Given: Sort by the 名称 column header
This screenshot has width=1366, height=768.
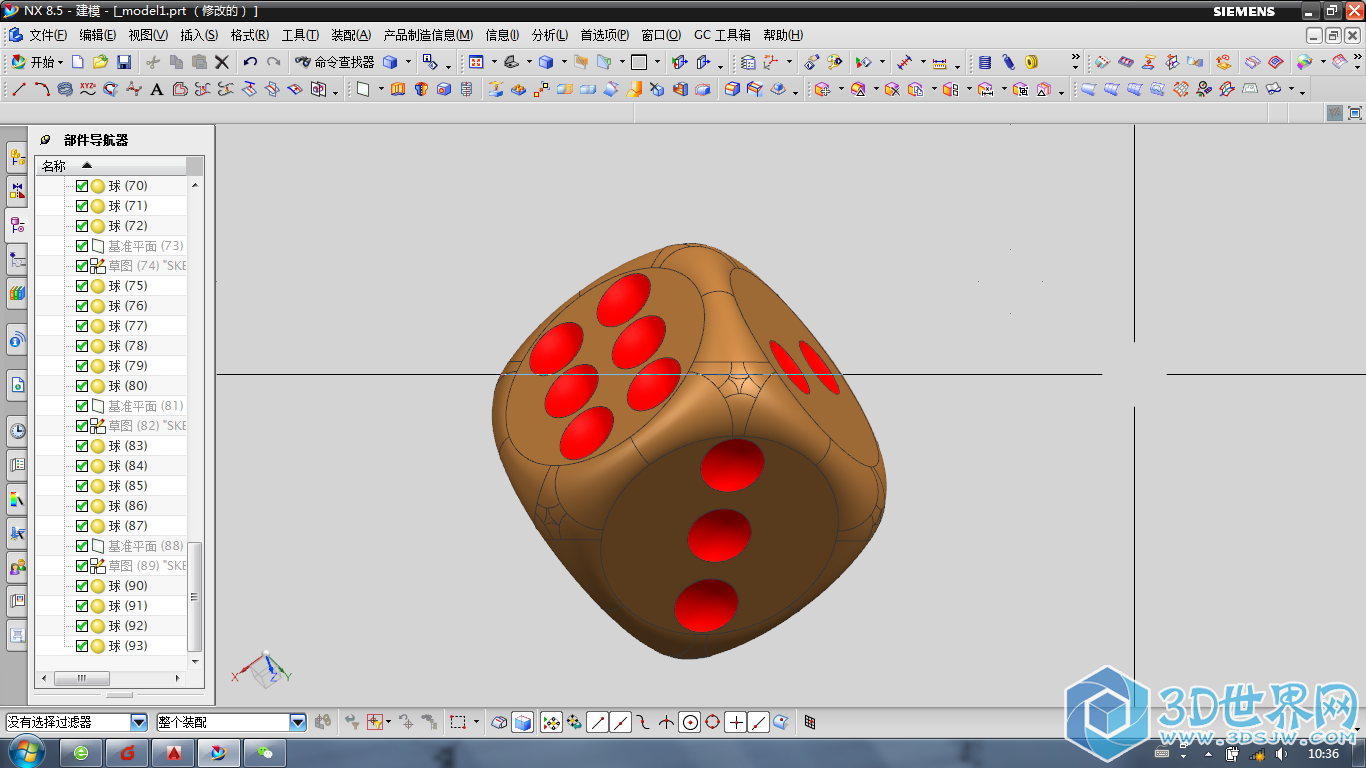Looking at the screenshot, I should pos(110,166).
